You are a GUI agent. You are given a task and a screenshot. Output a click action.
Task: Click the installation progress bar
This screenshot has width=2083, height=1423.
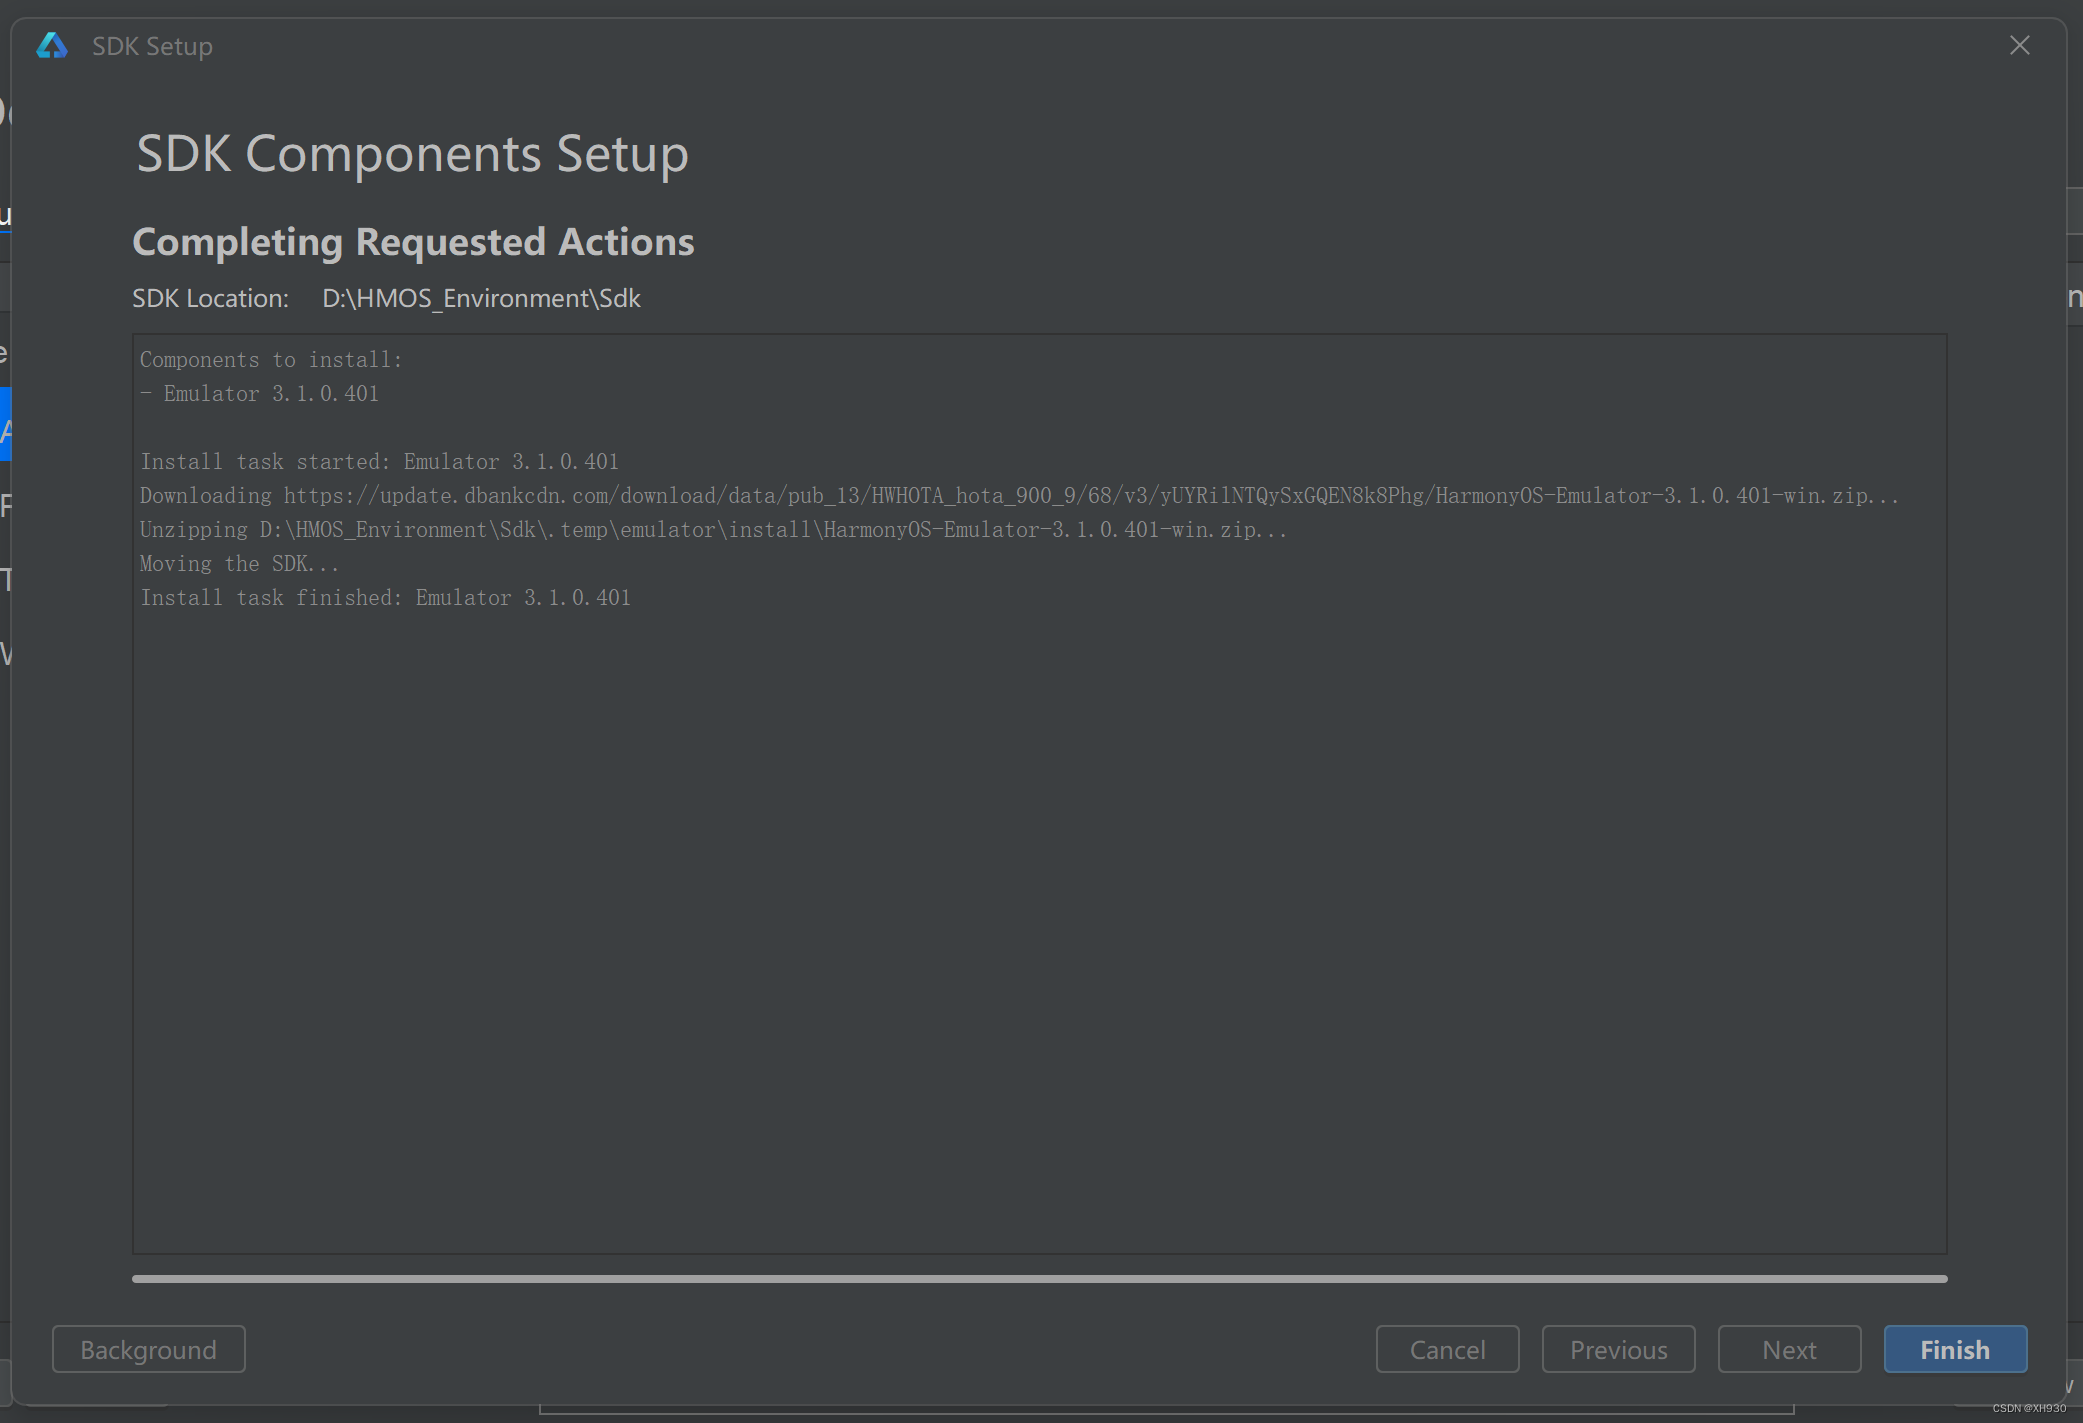1038,1278
